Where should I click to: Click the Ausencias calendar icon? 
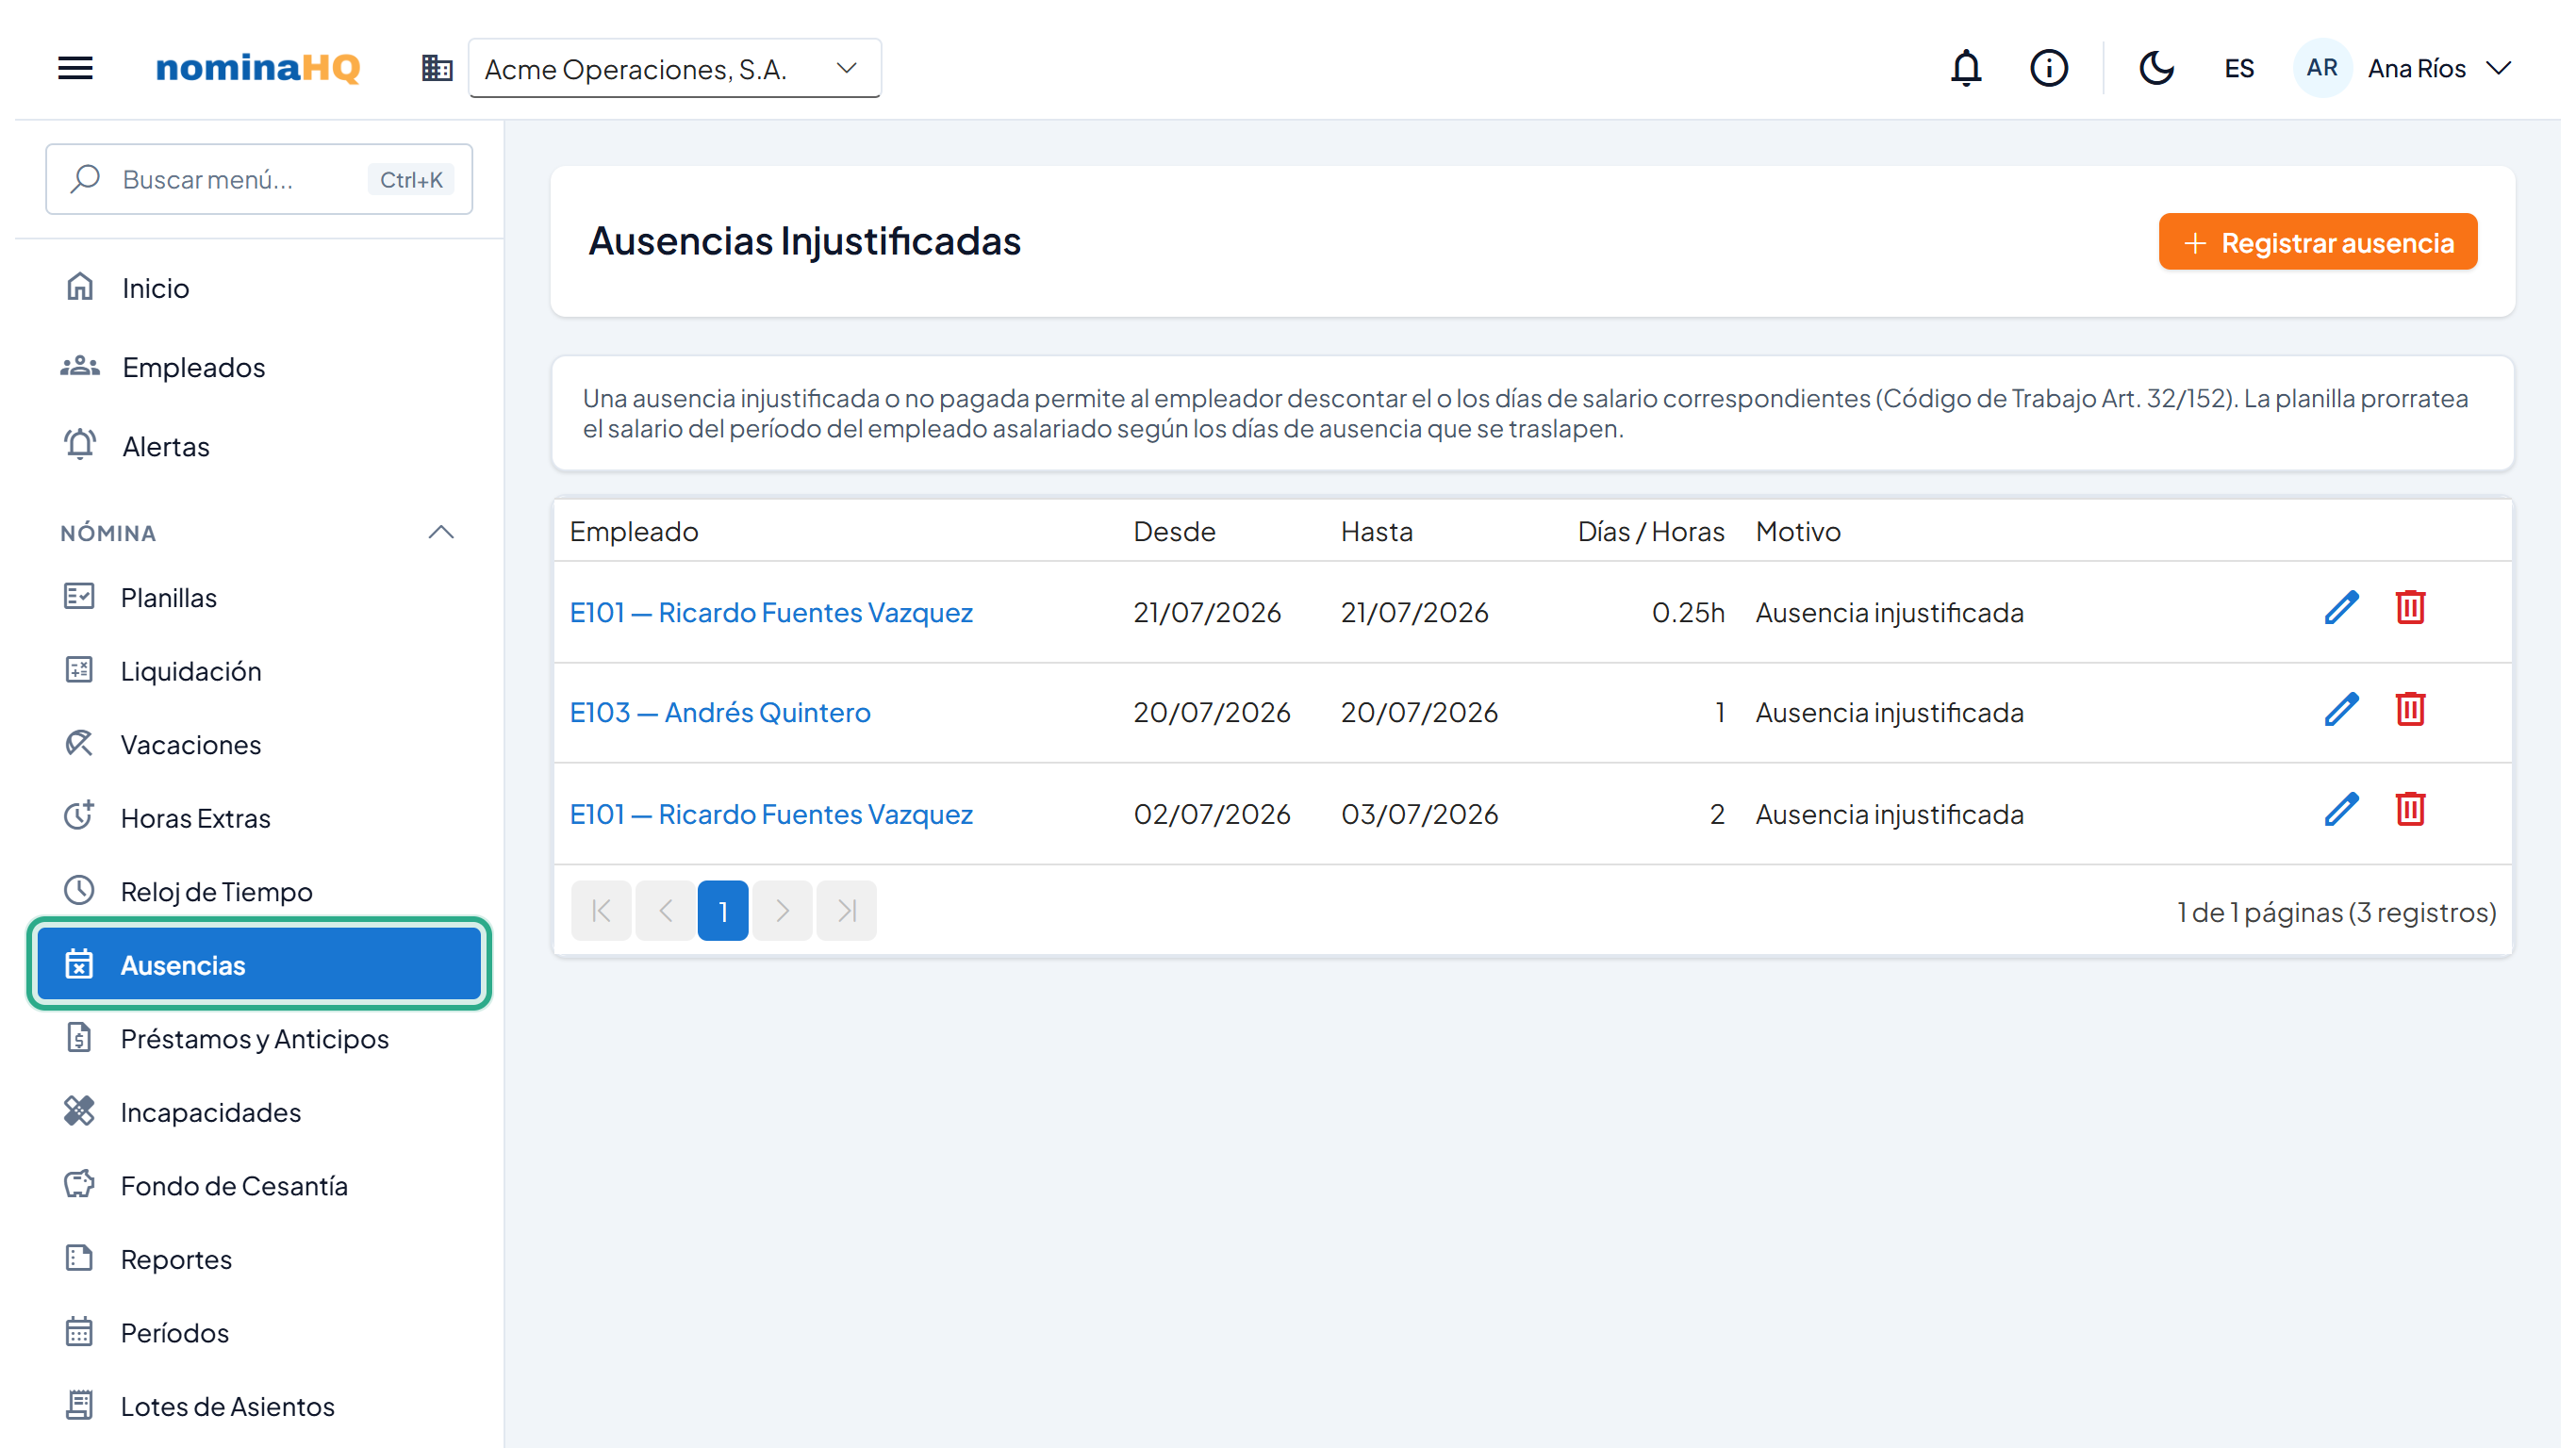(79, 964)
